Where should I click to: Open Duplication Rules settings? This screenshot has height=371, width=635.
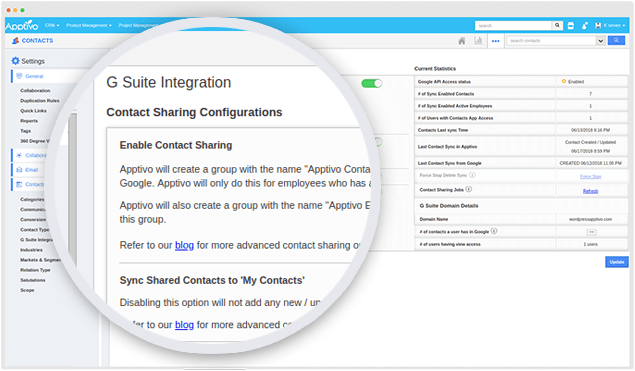pyautogui.click(x=40, y=100)
